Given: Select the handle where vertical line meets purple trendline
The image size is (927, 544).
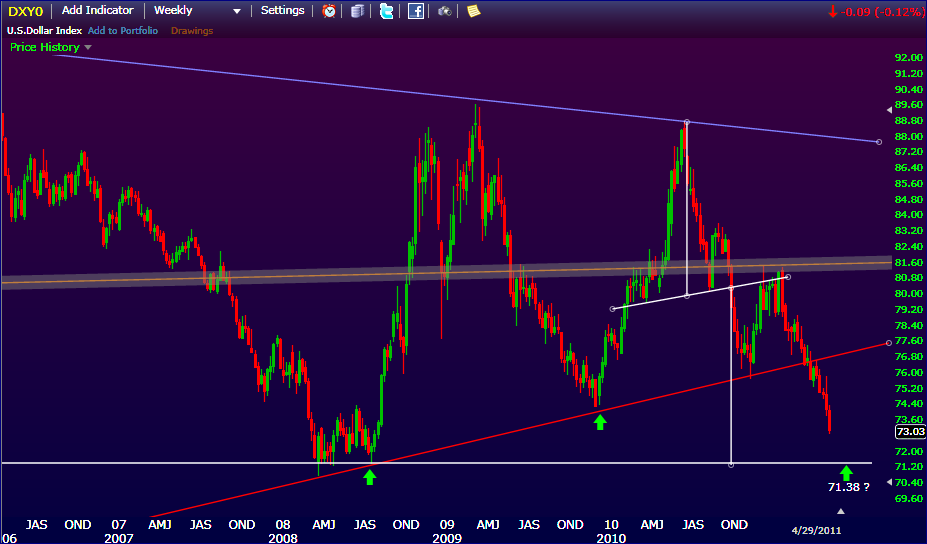Looking at the screenshot, I should [686, 122].
